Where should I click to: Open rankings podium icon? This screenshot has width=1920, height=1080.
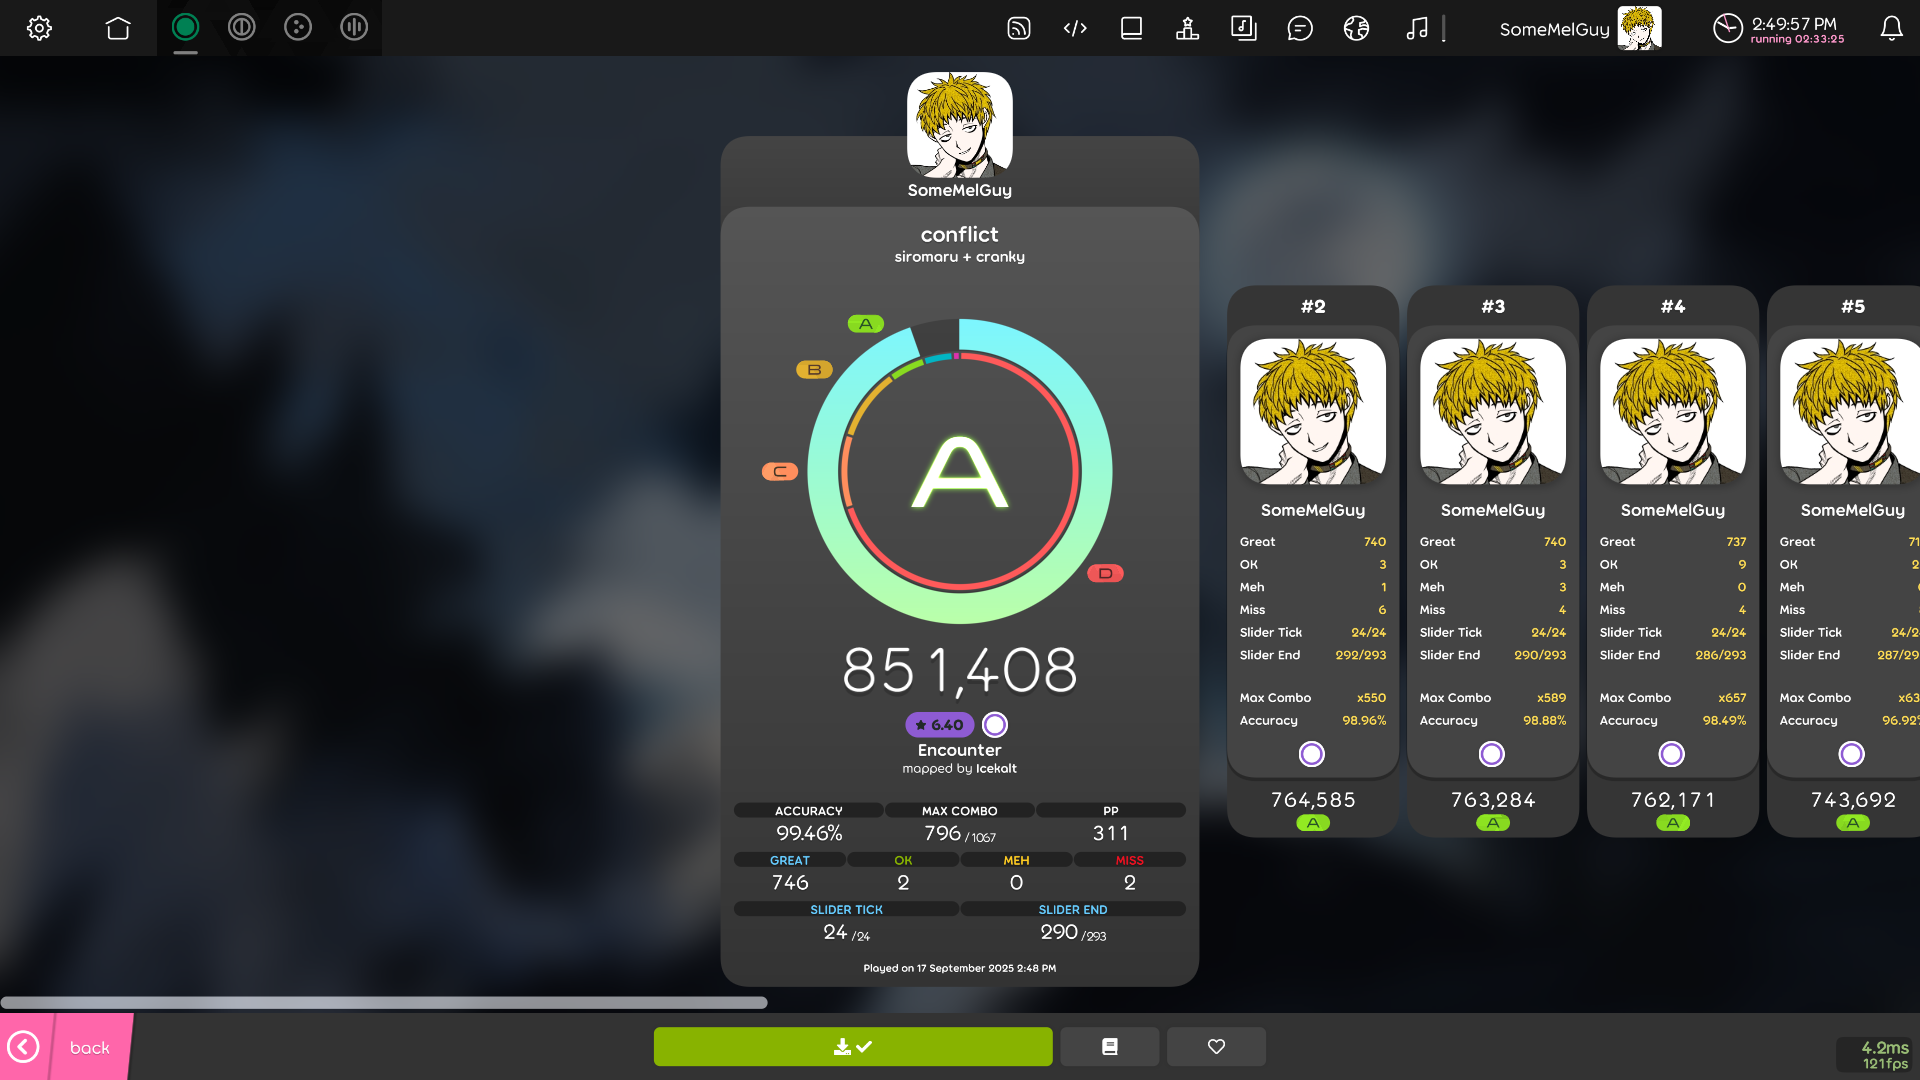click(1187, 28)
